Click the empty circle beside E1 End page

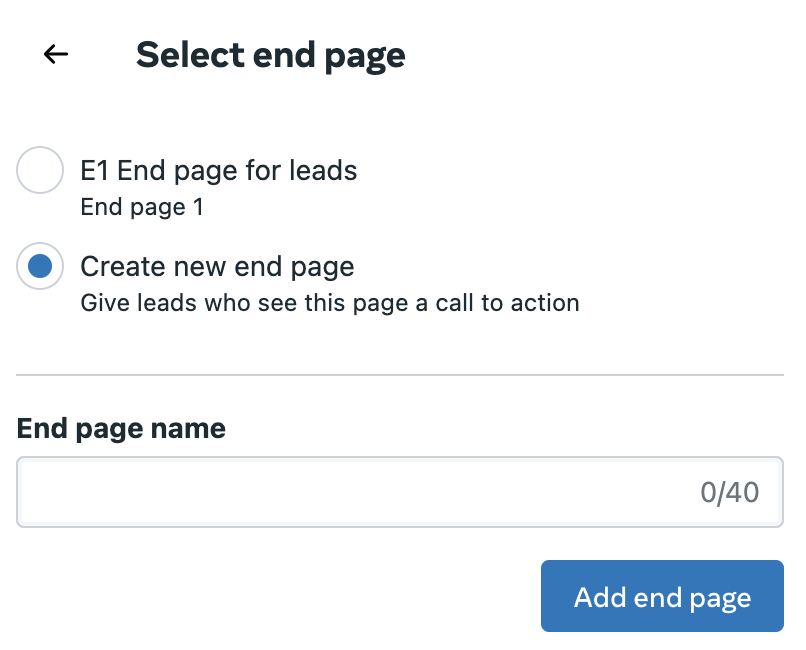[40, 170]
